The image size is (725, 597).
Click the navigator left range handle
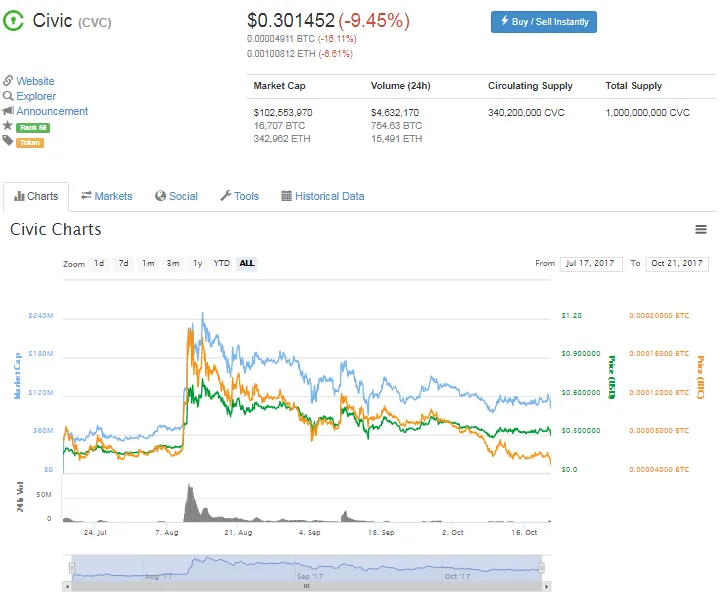[72, 567]
